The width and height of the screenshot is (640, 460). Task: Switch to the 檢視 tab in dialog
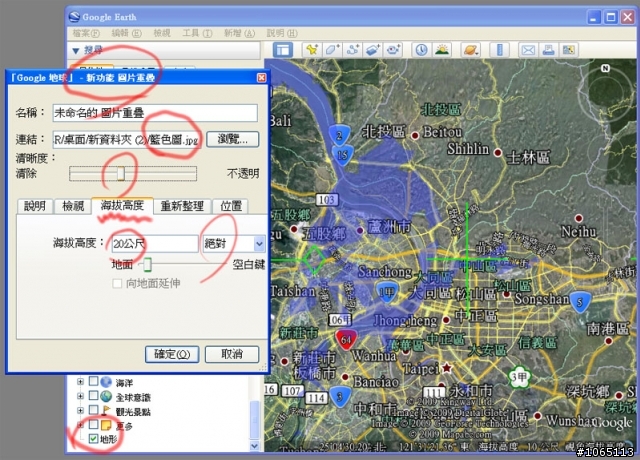click(73, 206)
